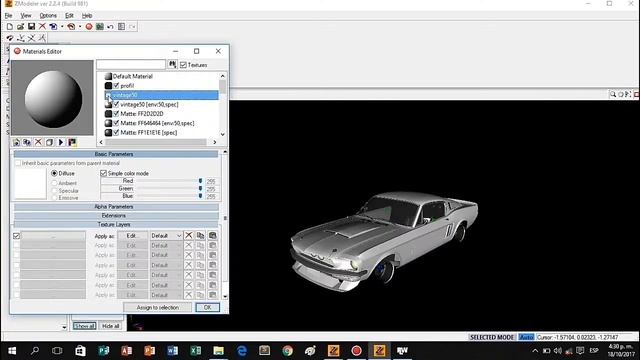Add a new material below the preview sphere
This screenshot has height=360, width=640.
click(x=16, y=142)
